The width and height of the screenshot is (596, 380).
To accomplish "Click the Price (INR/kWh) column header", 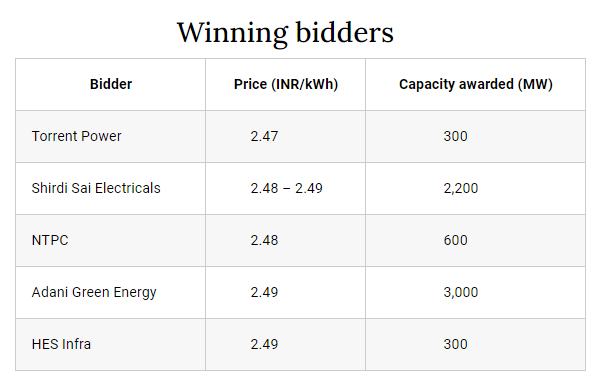I will click(285, 84).
